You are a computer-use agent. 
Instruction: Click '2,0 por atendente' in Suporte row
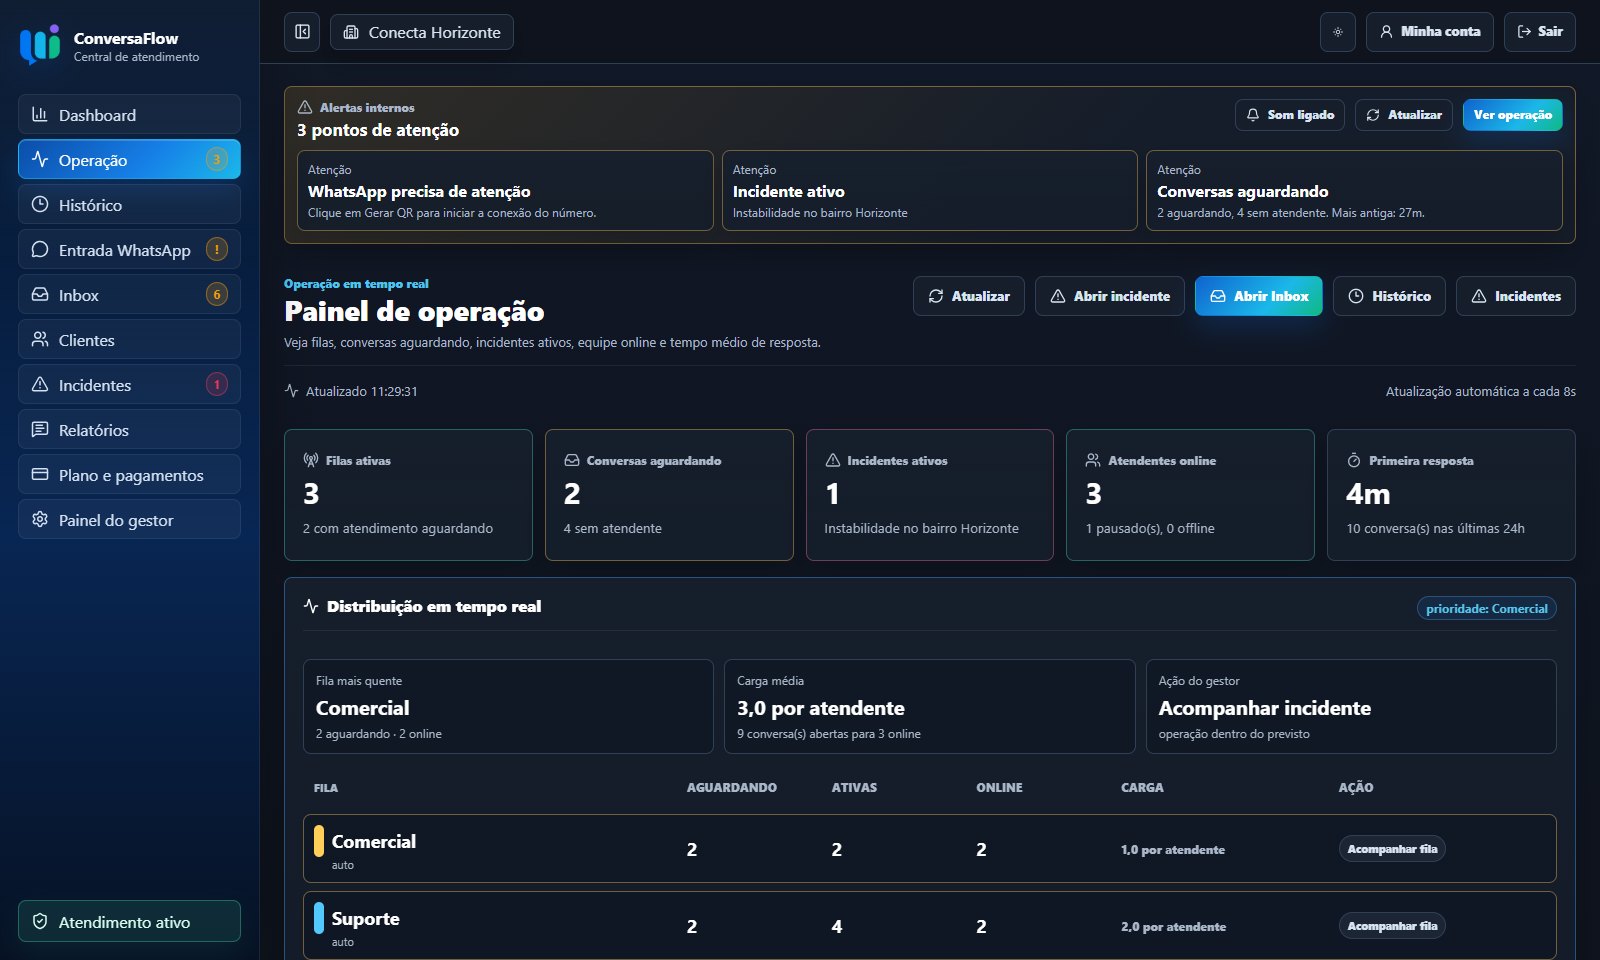[x=1173, y=927]
